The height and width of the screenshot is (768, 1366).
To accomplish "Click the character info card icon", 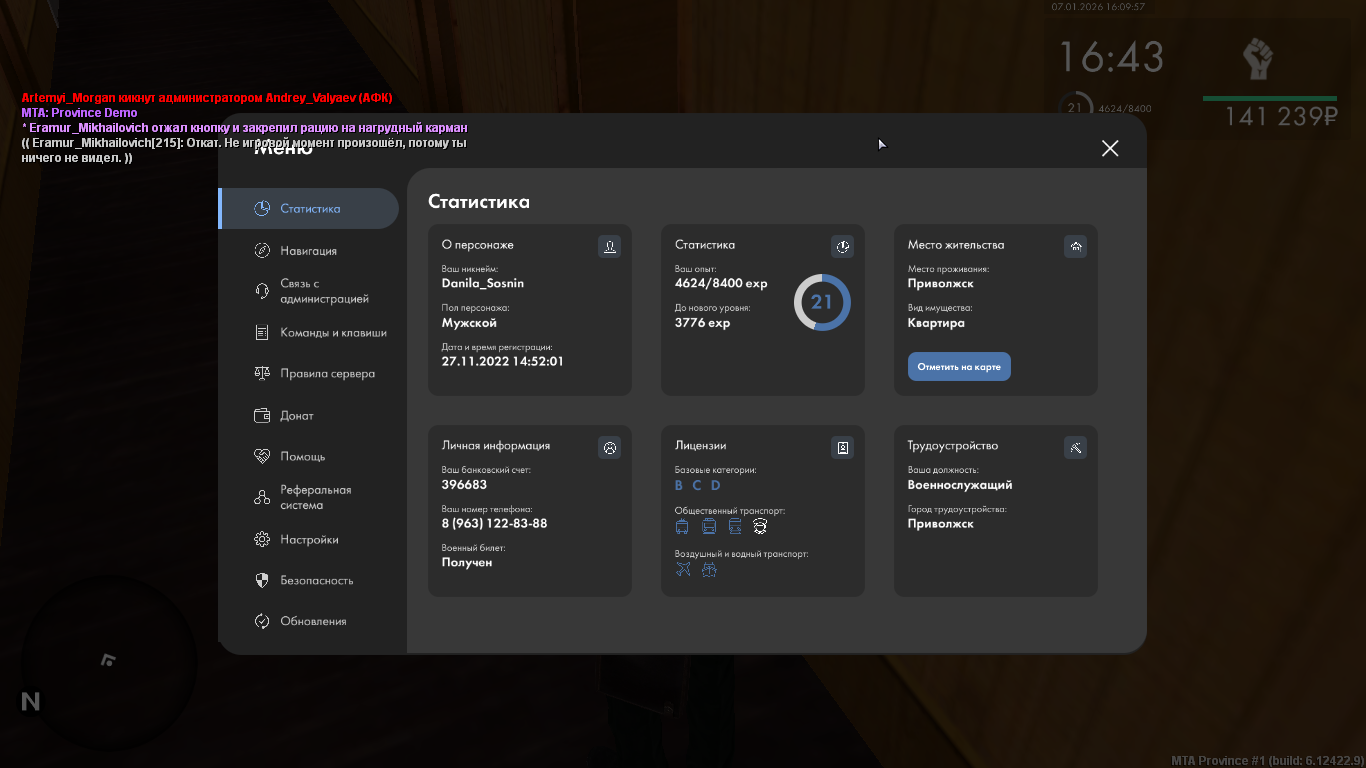I will (609, 246).
